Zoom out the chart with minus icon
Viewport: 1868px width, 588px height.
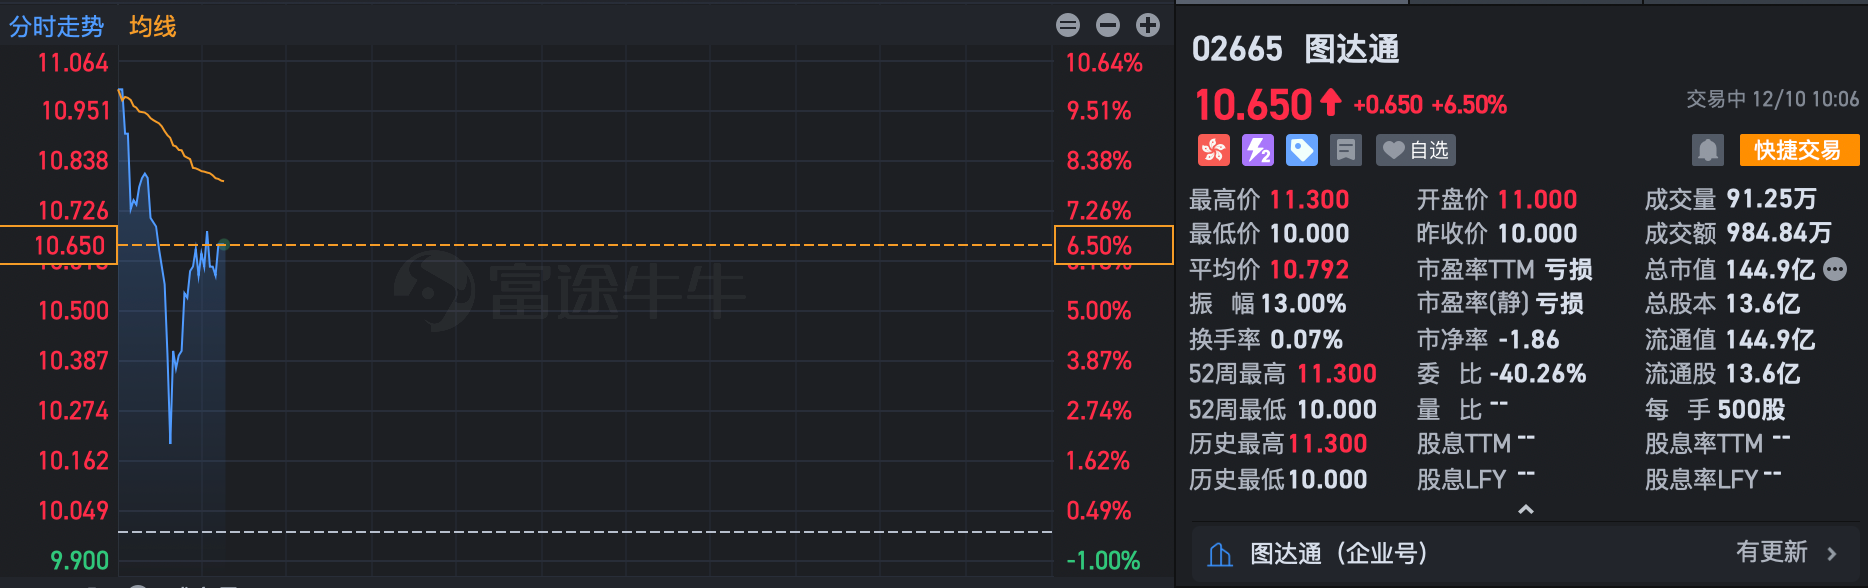pyautogui.click(x=1107, y=25)
